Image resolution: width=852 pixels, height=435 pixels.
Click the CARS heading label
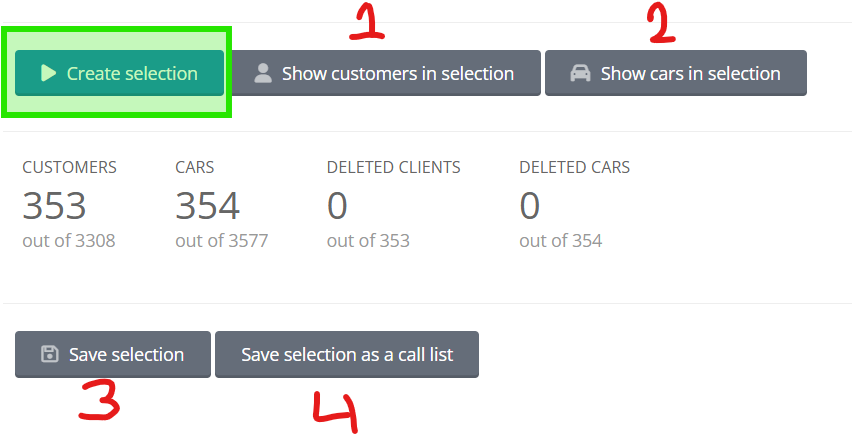pos(195,167)
